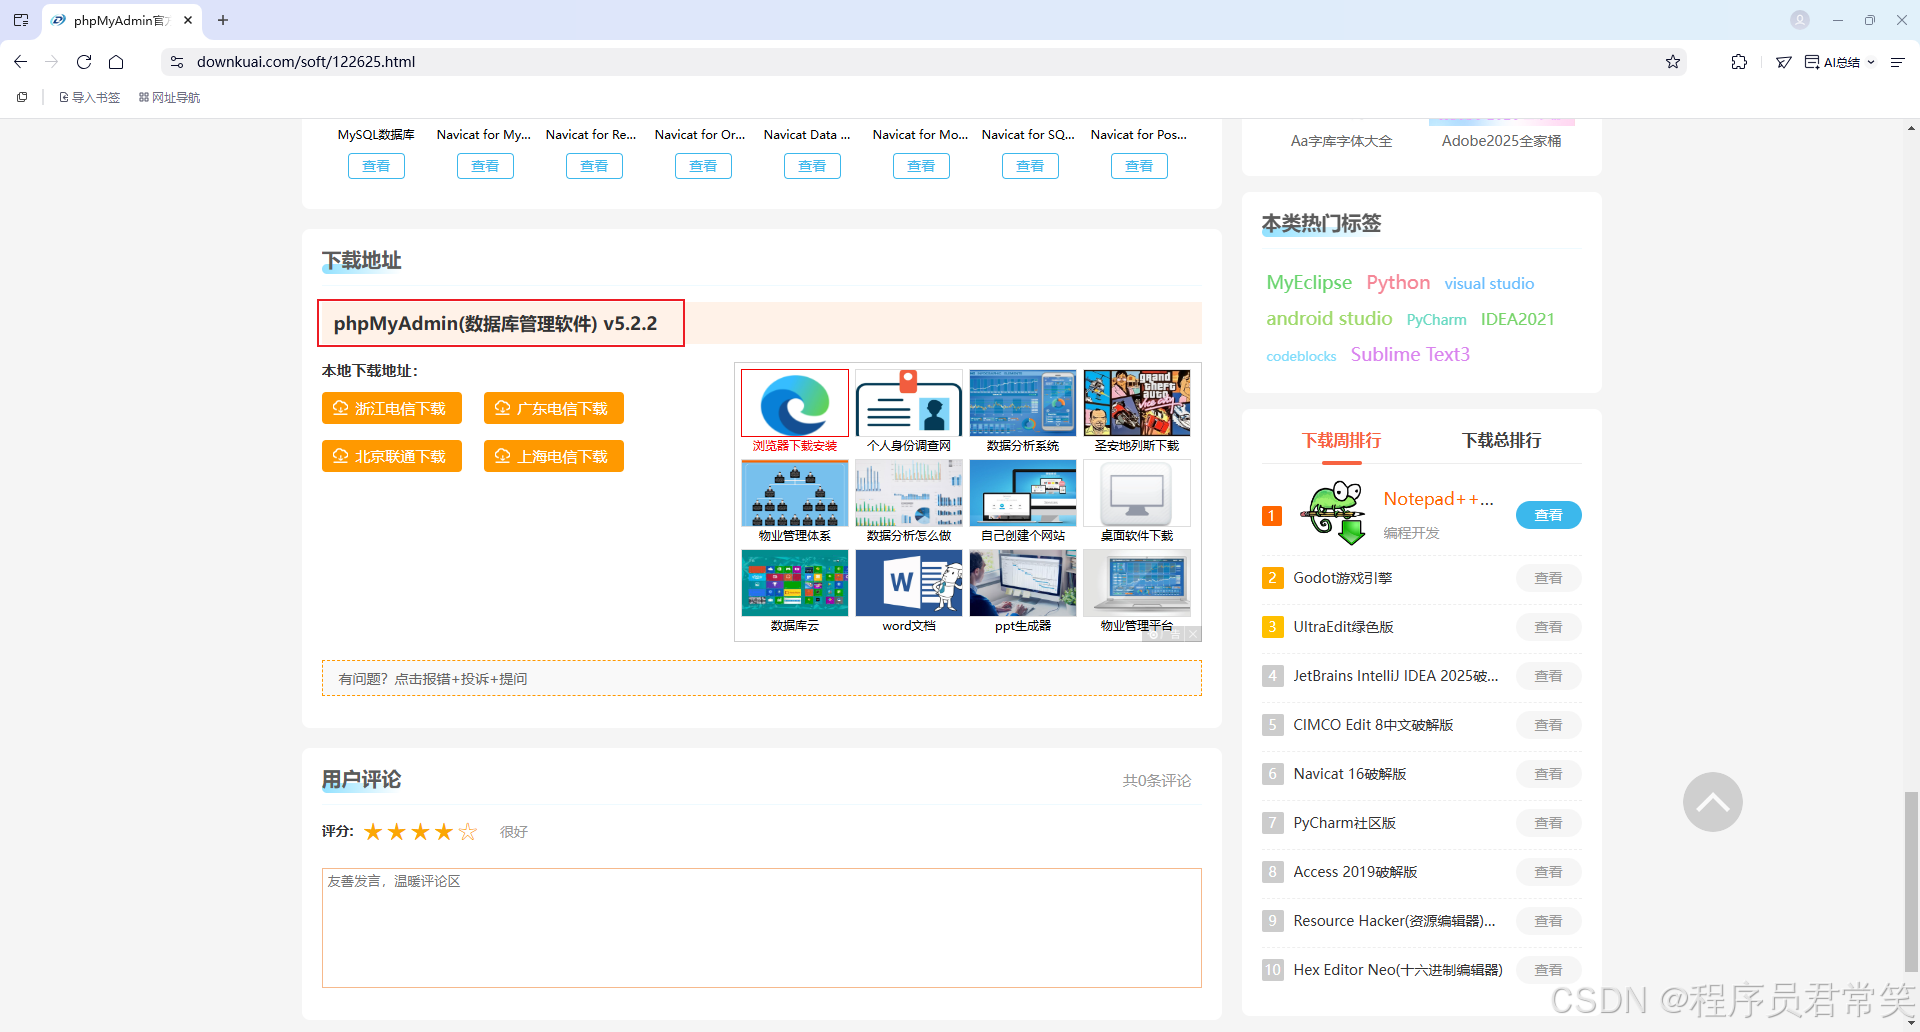Open JetBrains IntelliJ IDEA 2025 ranking entry
The height and width of the screenshot is (1032, 1920).
1395,676
